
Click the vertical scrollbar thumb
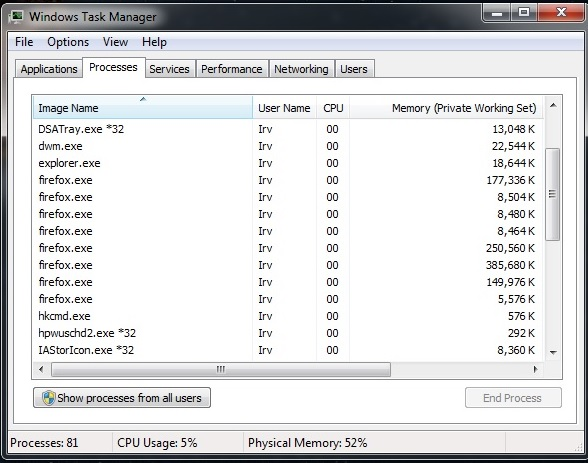[553, 194]
